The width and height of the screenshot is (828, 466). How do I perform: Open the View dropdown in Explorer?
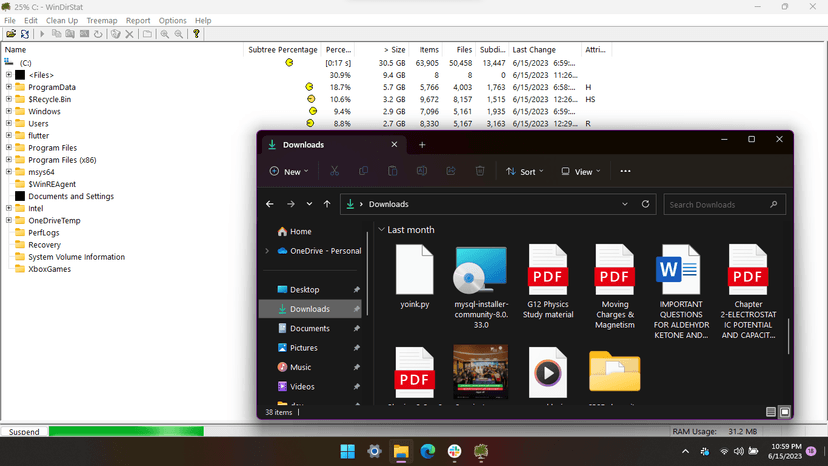point(580,172)
